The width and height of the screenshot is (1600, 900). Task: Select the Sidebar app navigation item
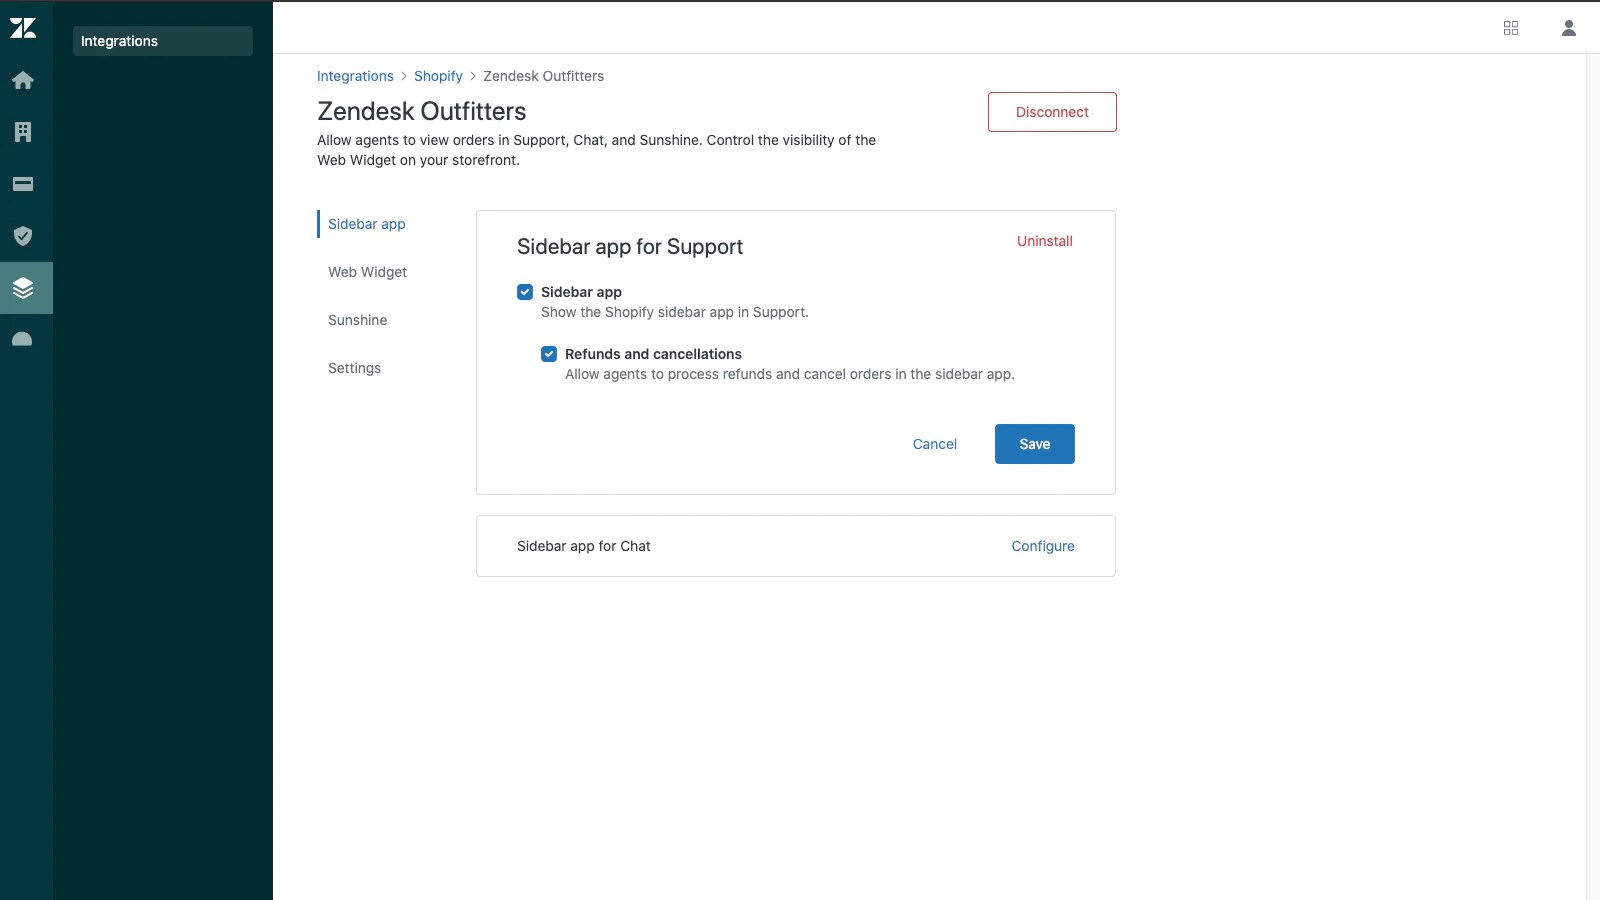366,224
